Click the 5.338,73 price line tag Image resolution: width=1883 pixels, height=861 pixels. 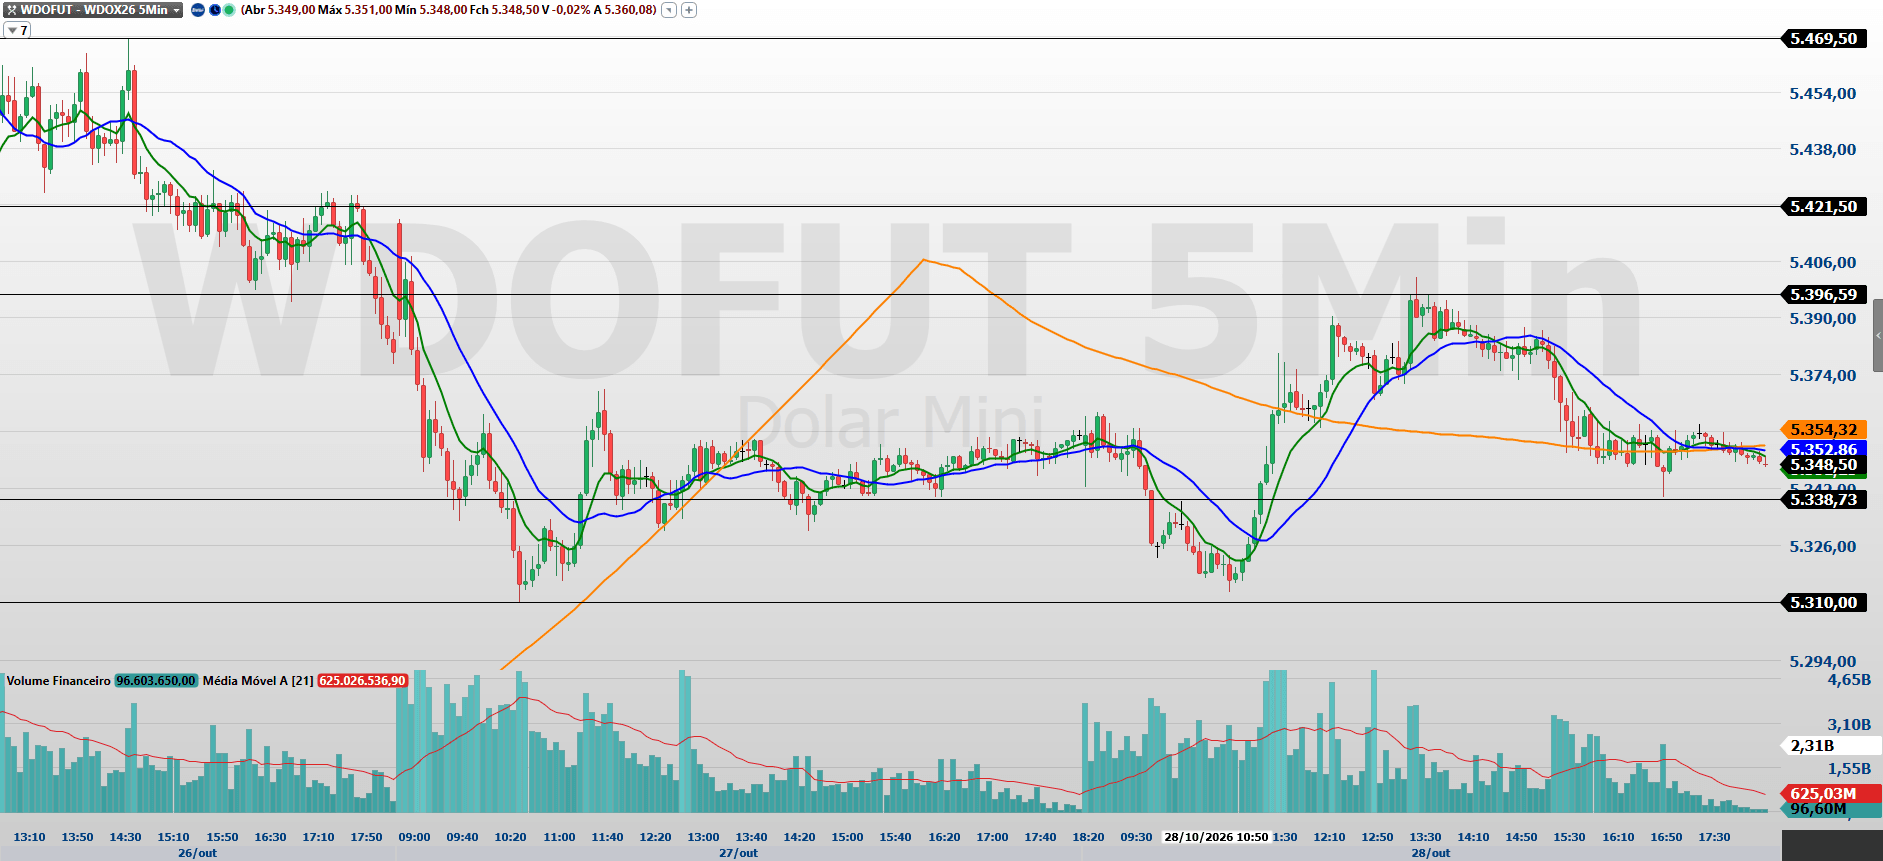point(1823,500)
